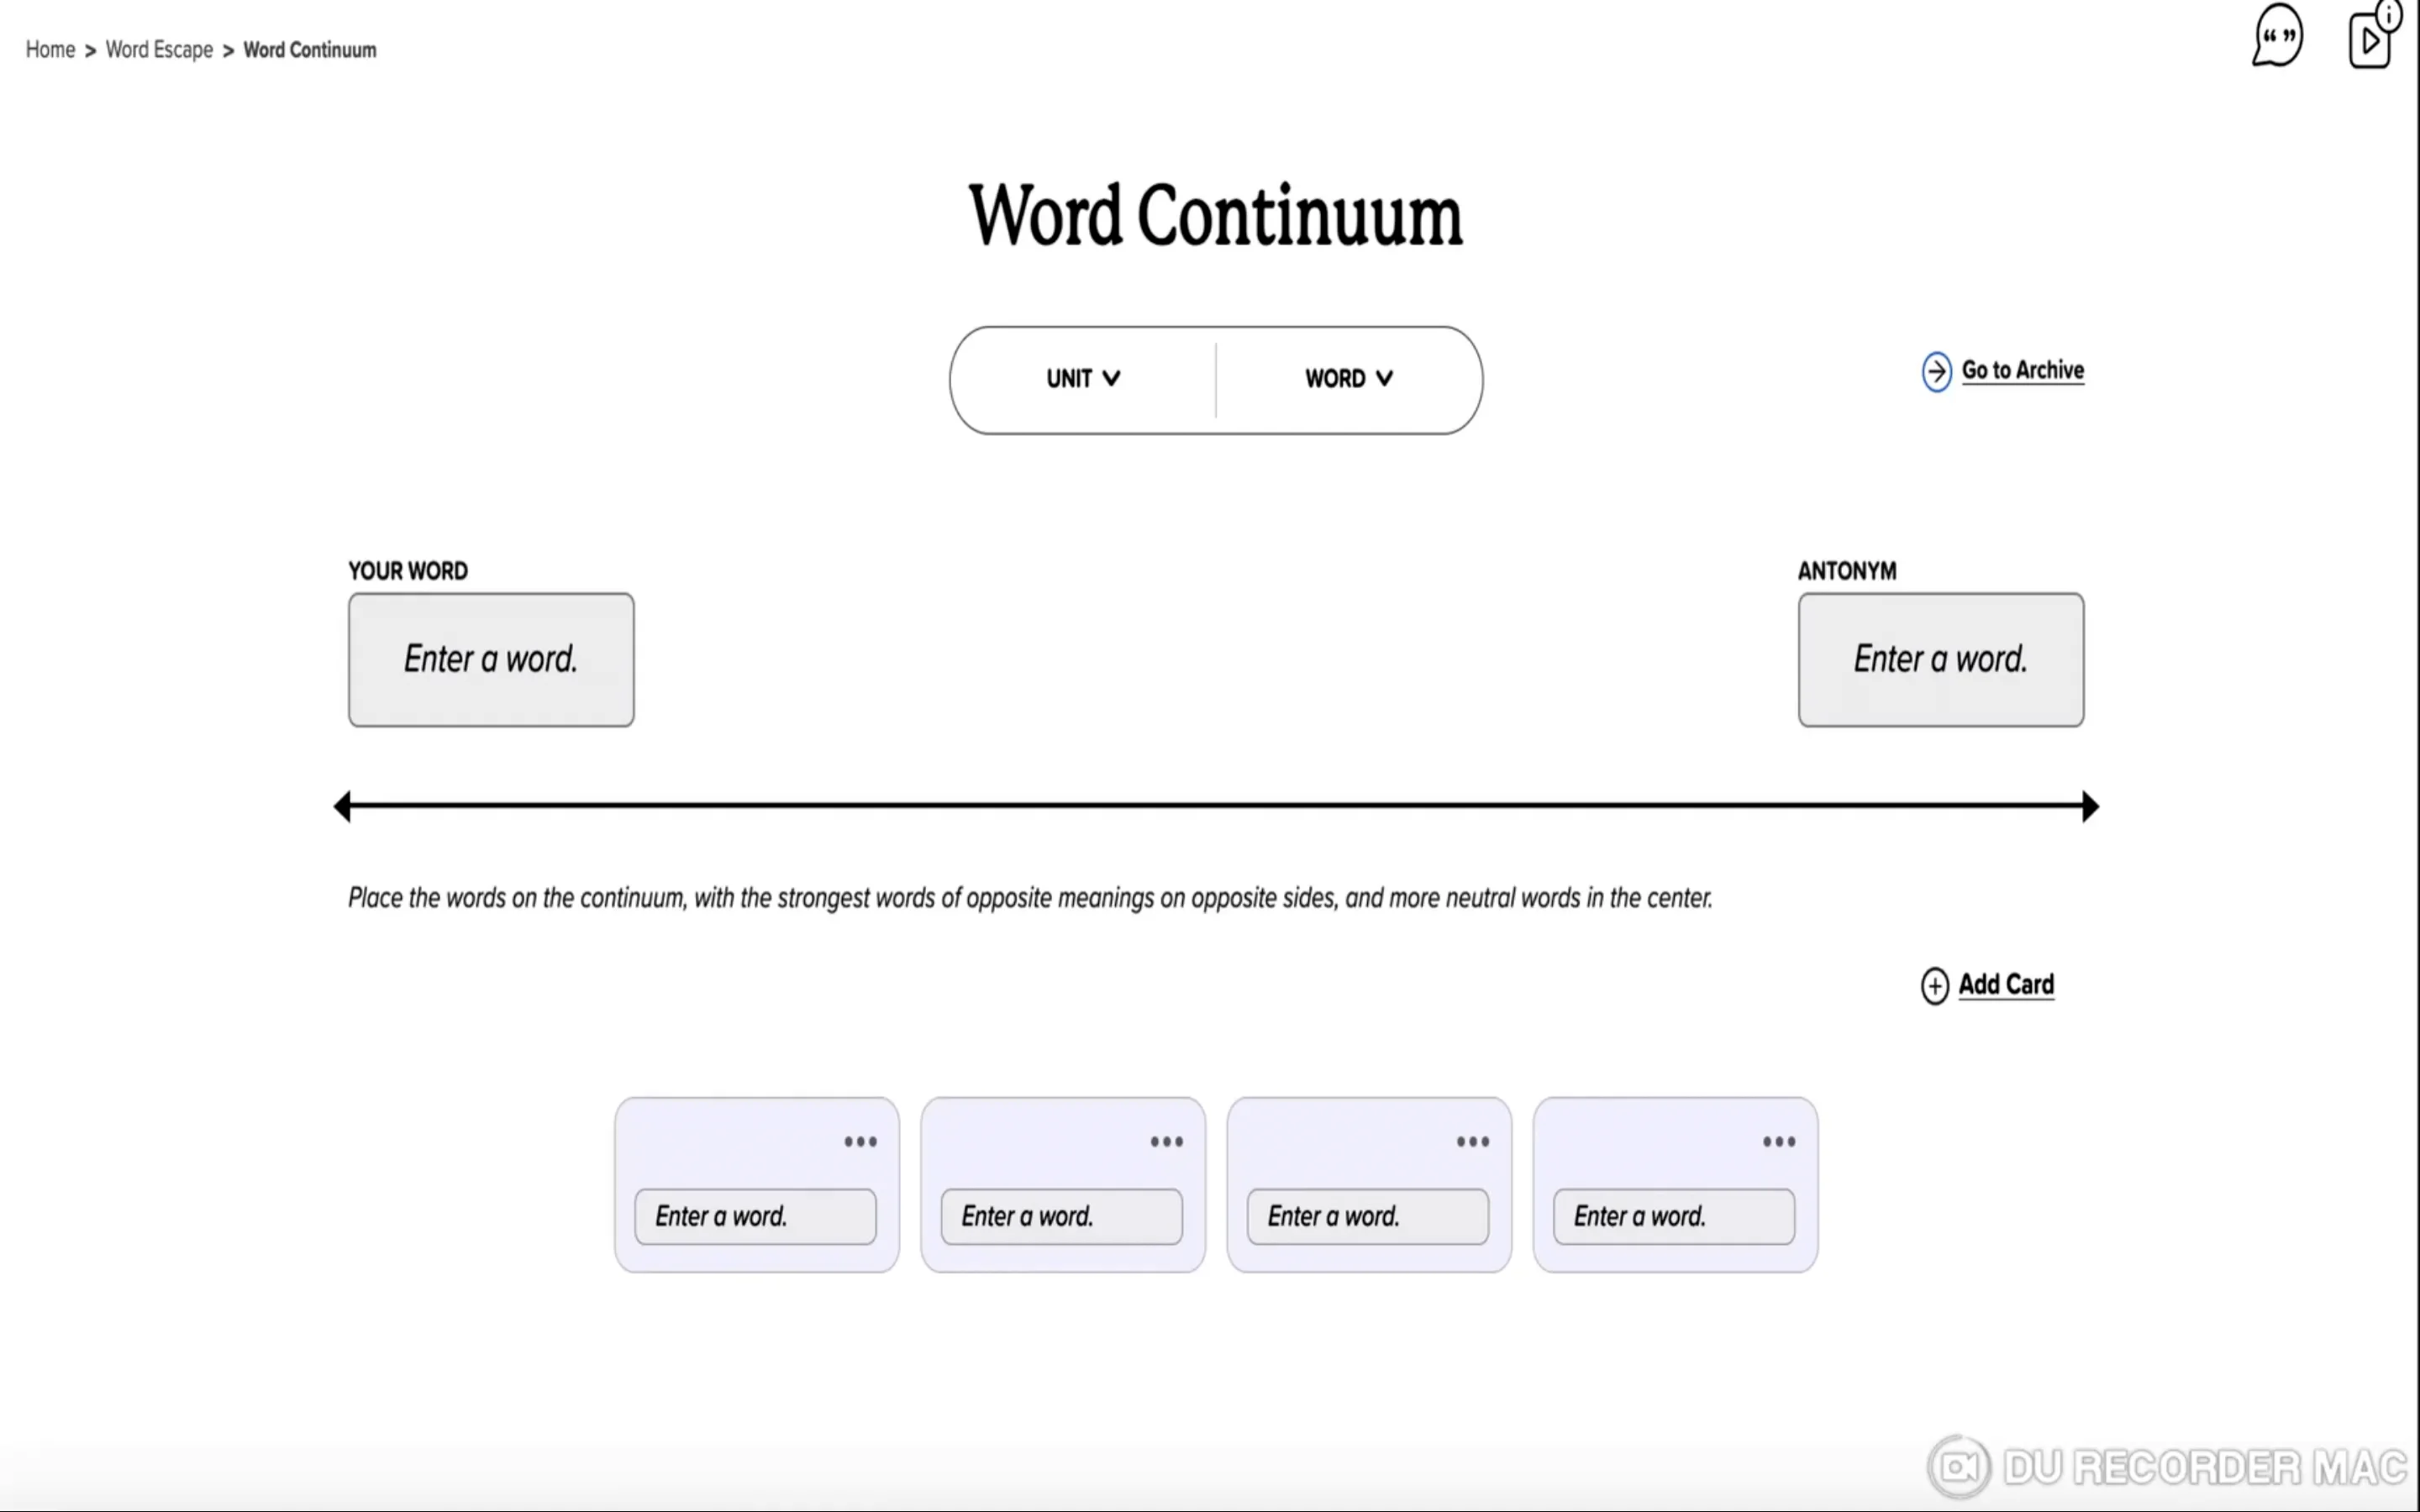Click the video tutorial info icon
The image size is (2420, 1512).
click(2372, 38)
